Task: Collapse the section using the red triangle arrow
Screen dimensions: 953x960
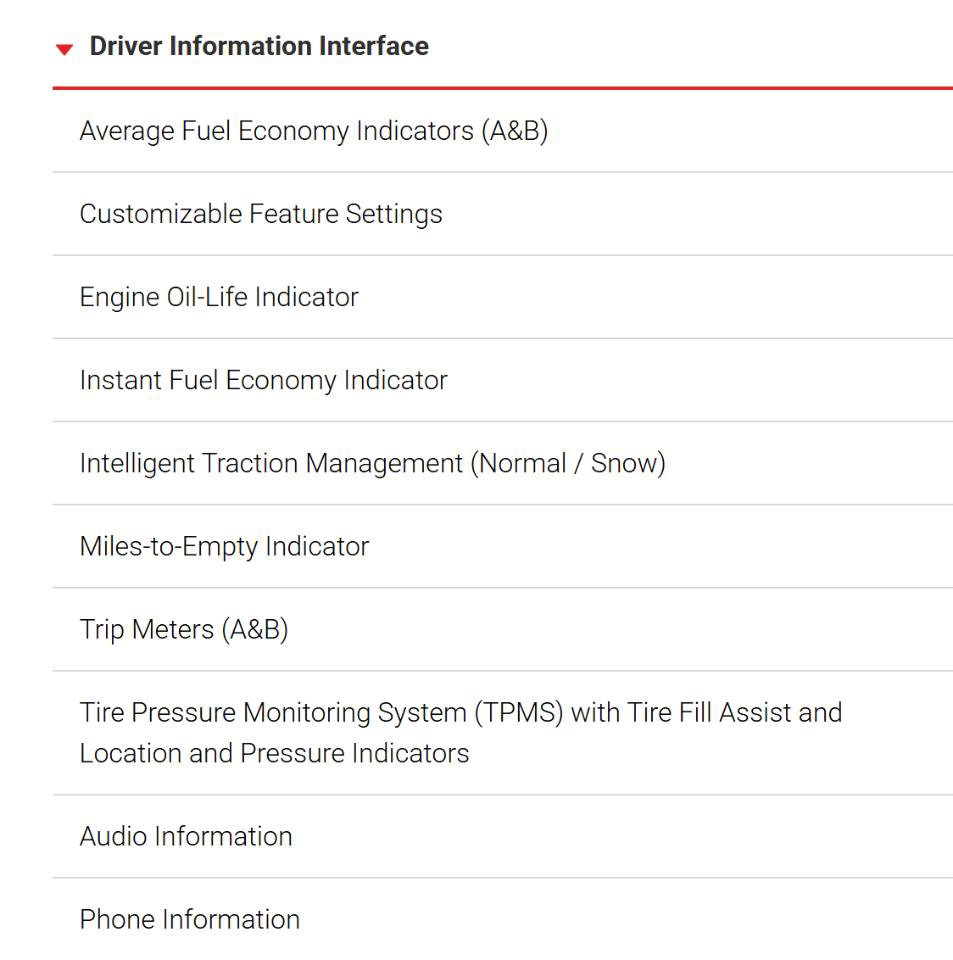Action: coord(64,49)
